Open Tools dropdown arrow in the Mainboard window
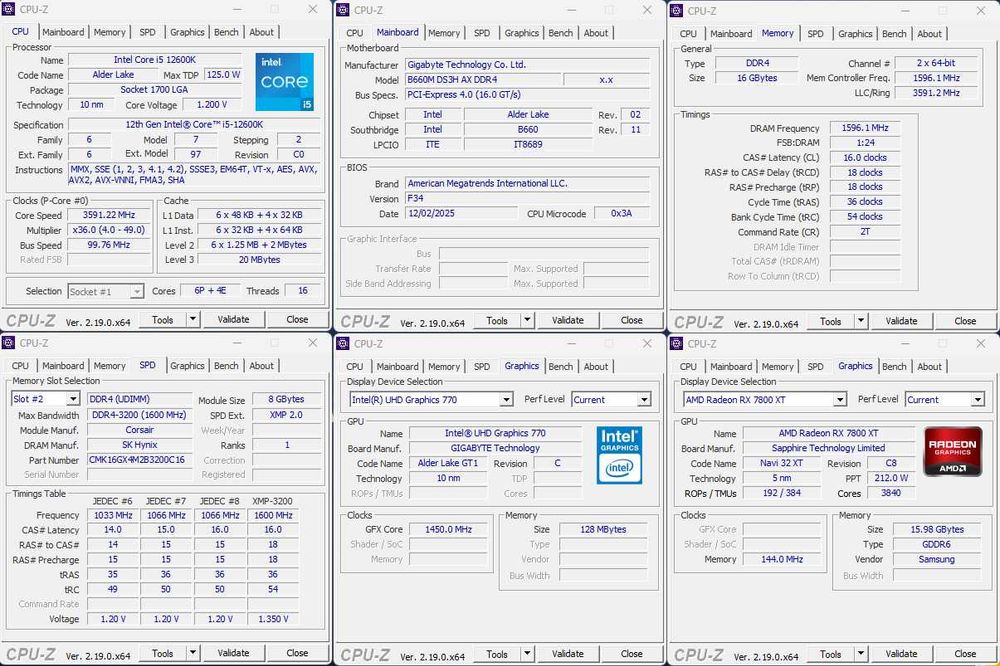This screenshot has height=666, width=1000. point(527,320)
